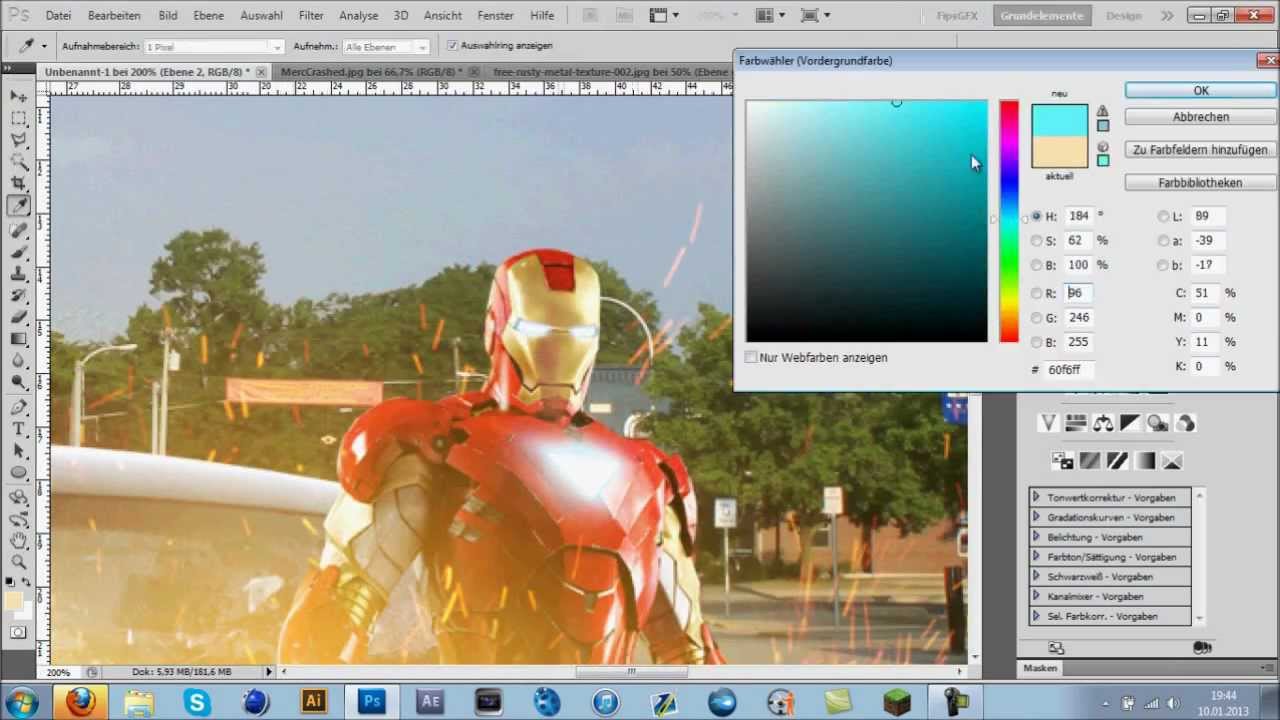Open the Bearbeiten menu
This screenshot has height=720, width=1280.
[114, 16]
